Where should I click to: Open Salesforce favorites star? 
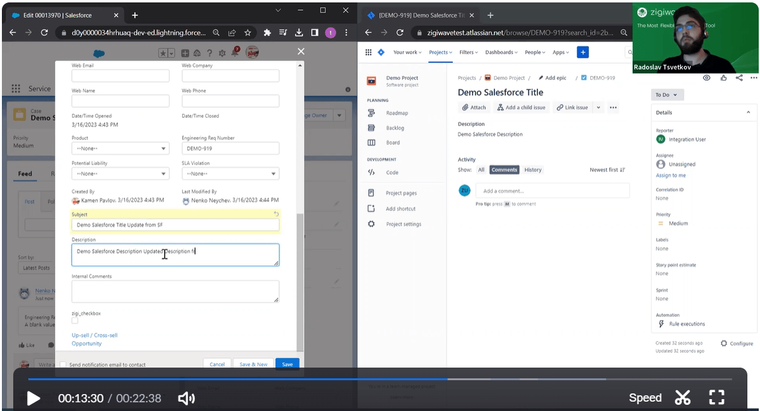[x=163, y=53]
